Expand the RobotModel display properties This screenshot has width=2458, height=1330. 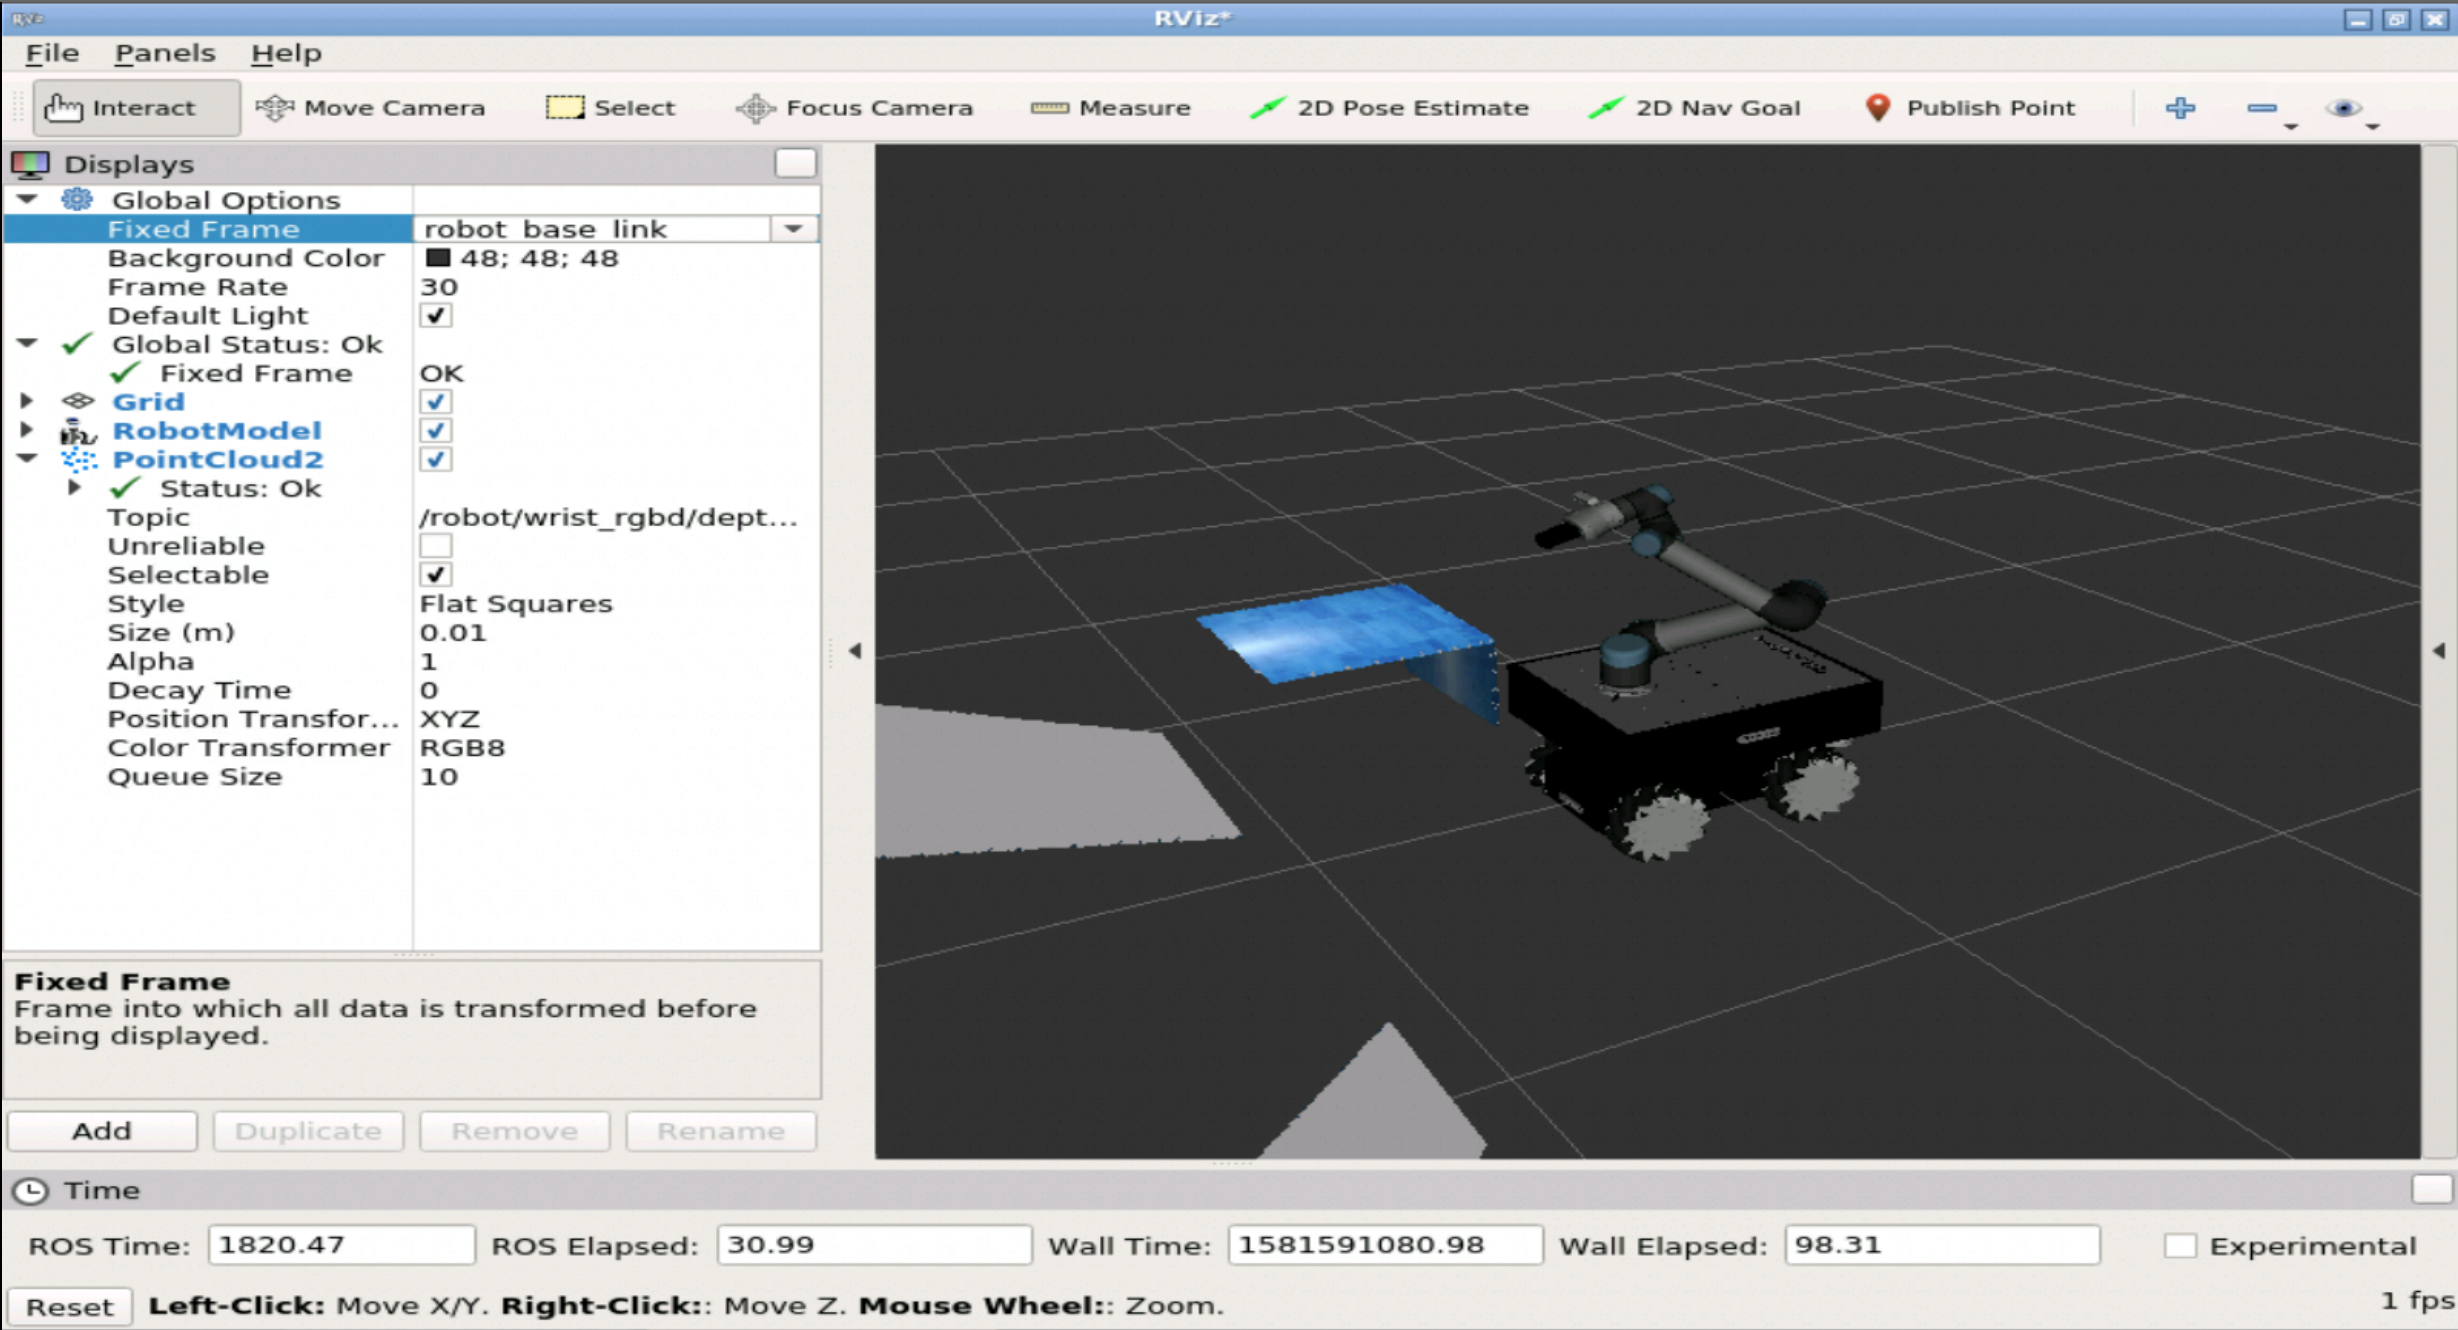[x=27, y=430]
